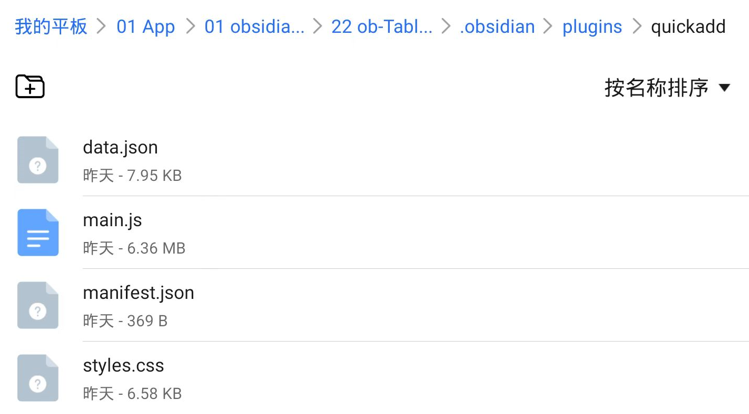Click the new folder icon

(30, 87)
